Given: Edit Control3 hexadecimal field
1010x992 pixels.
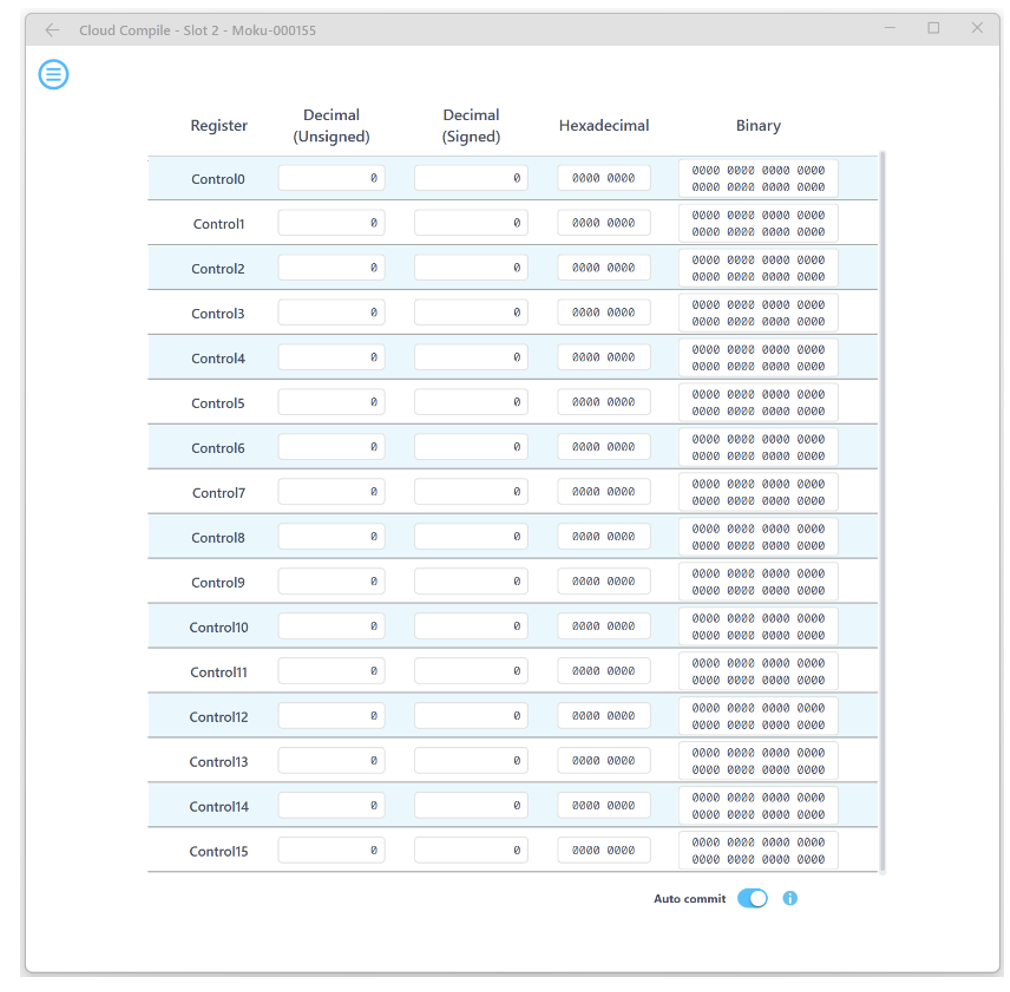Looking at the screenshot, I should (604, 312).
